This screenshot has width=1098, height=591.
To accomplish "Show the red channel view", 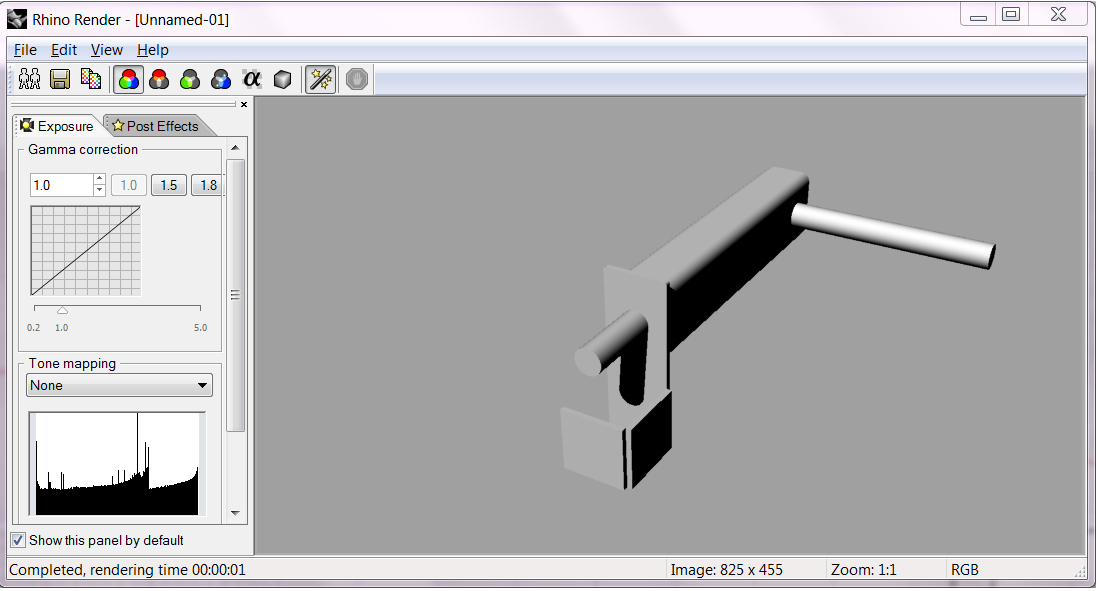I will [x=160, y=79].
